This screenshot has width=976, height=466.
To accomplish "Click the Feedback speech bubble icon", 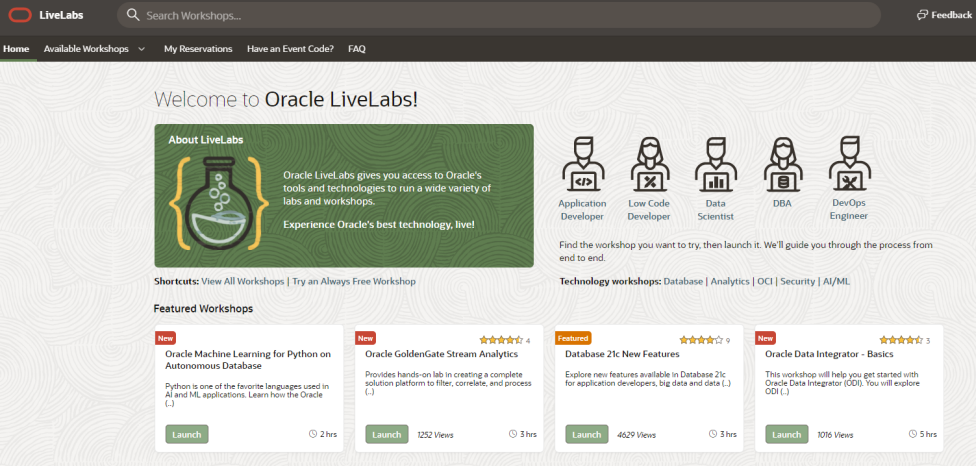I will pos(922,15).
